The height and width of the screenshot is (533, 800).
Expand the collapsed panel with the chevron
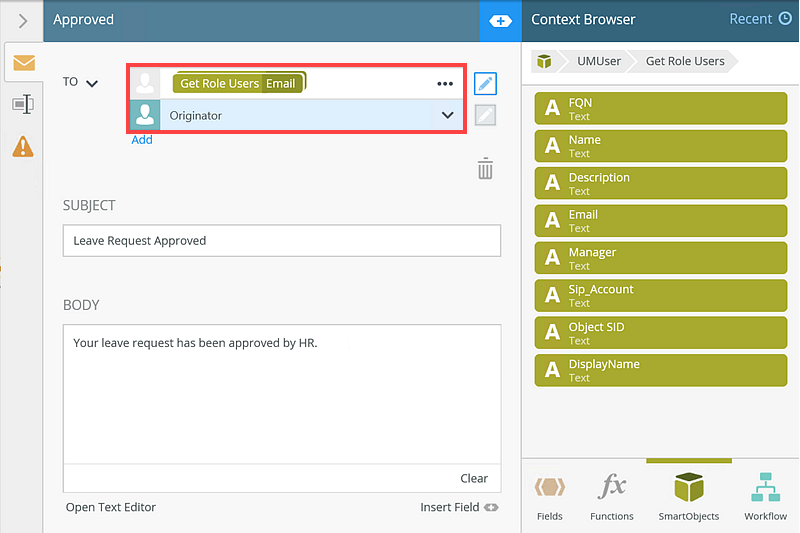click(x=22, y=20)
